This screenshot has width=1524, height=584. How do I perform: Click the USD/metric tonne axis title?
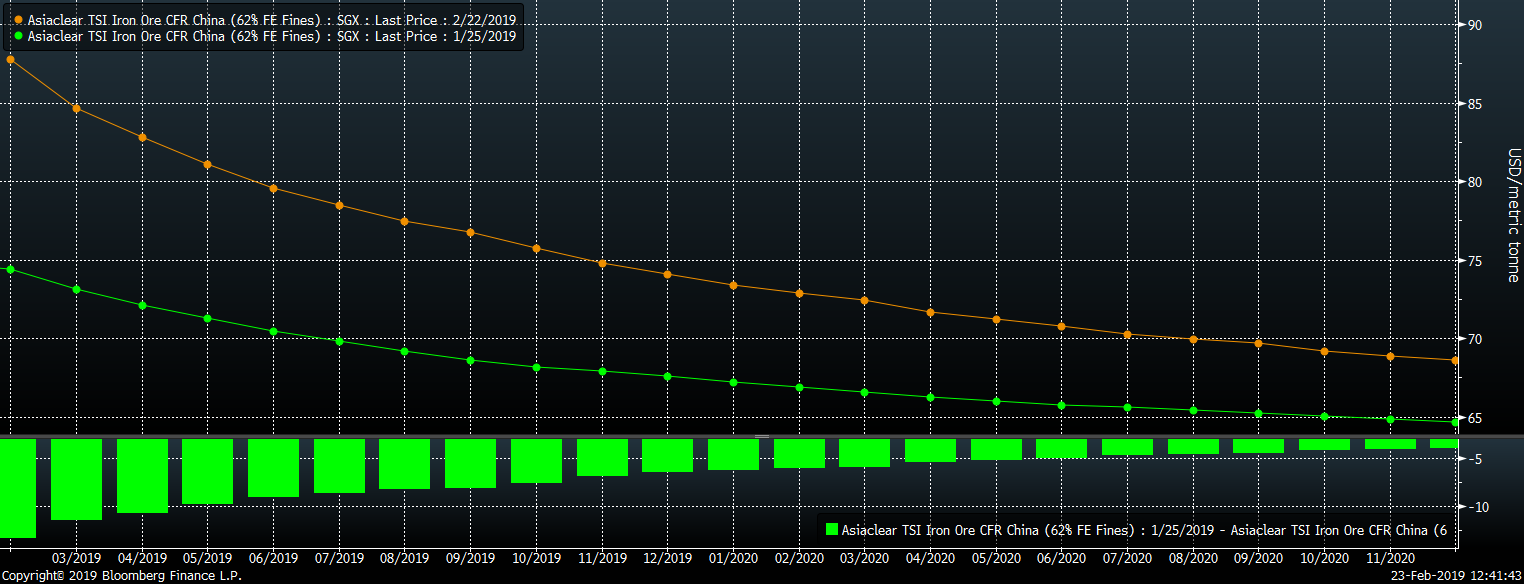(x=1513, y=215)
